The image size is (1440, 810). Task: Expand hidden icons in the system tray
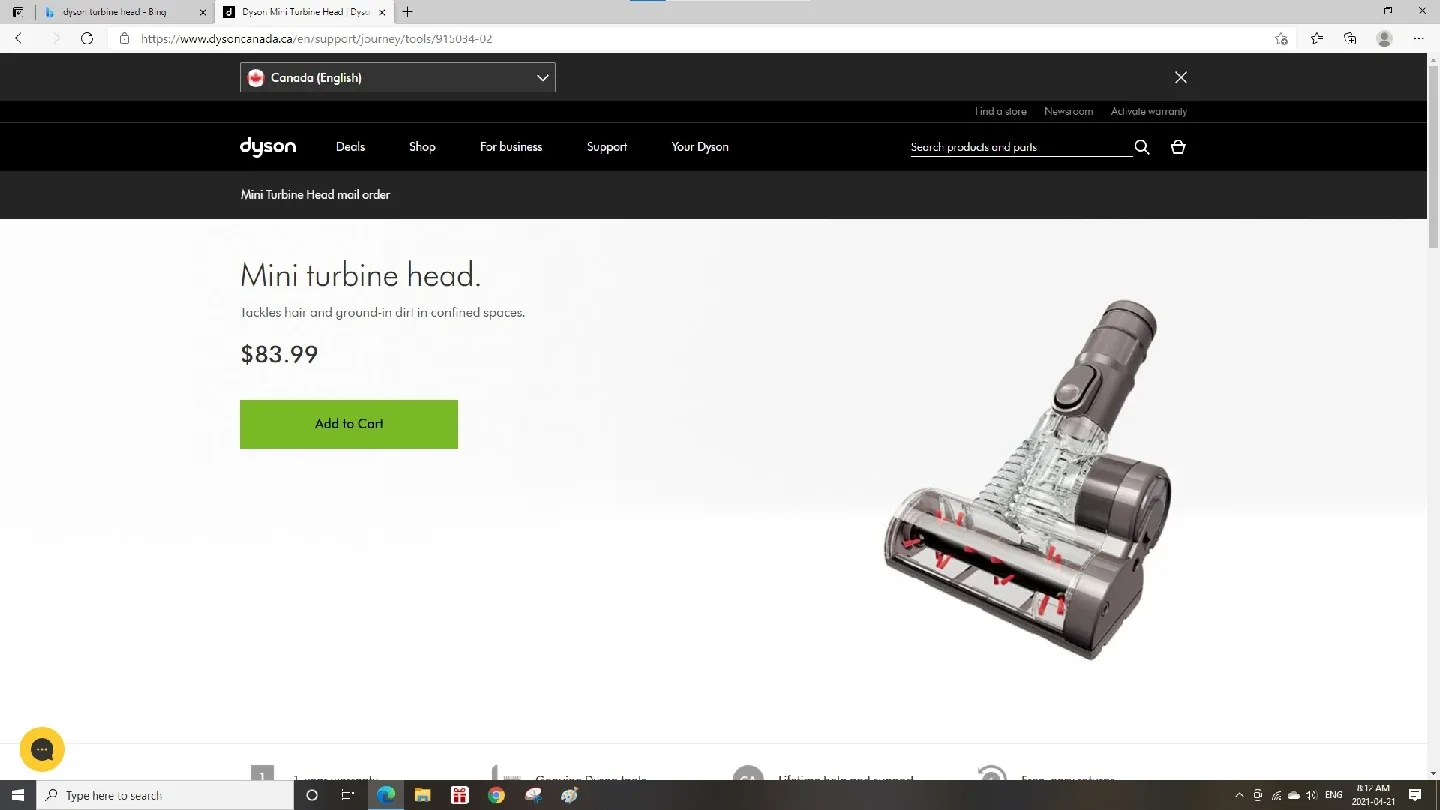pos(1239,795)
